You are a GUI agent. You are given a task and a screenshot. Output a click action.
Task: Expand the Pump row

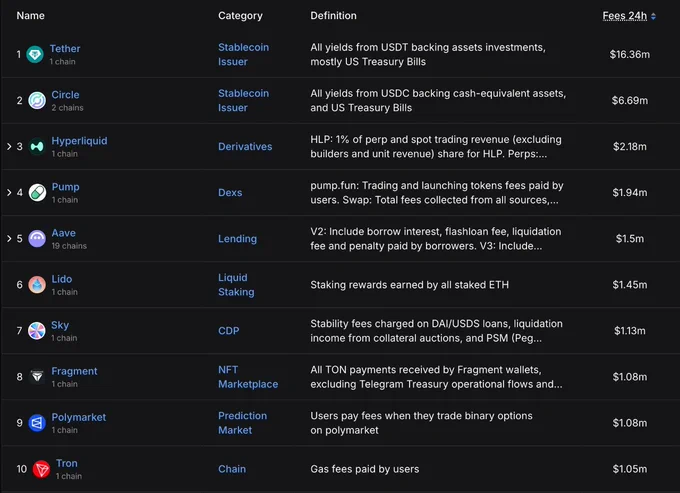(x=9, y=193)
